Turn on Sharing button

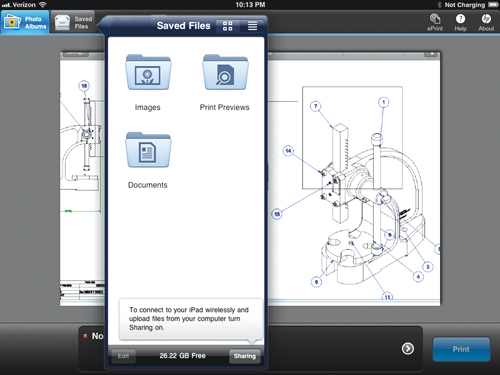tap(245, 356)
